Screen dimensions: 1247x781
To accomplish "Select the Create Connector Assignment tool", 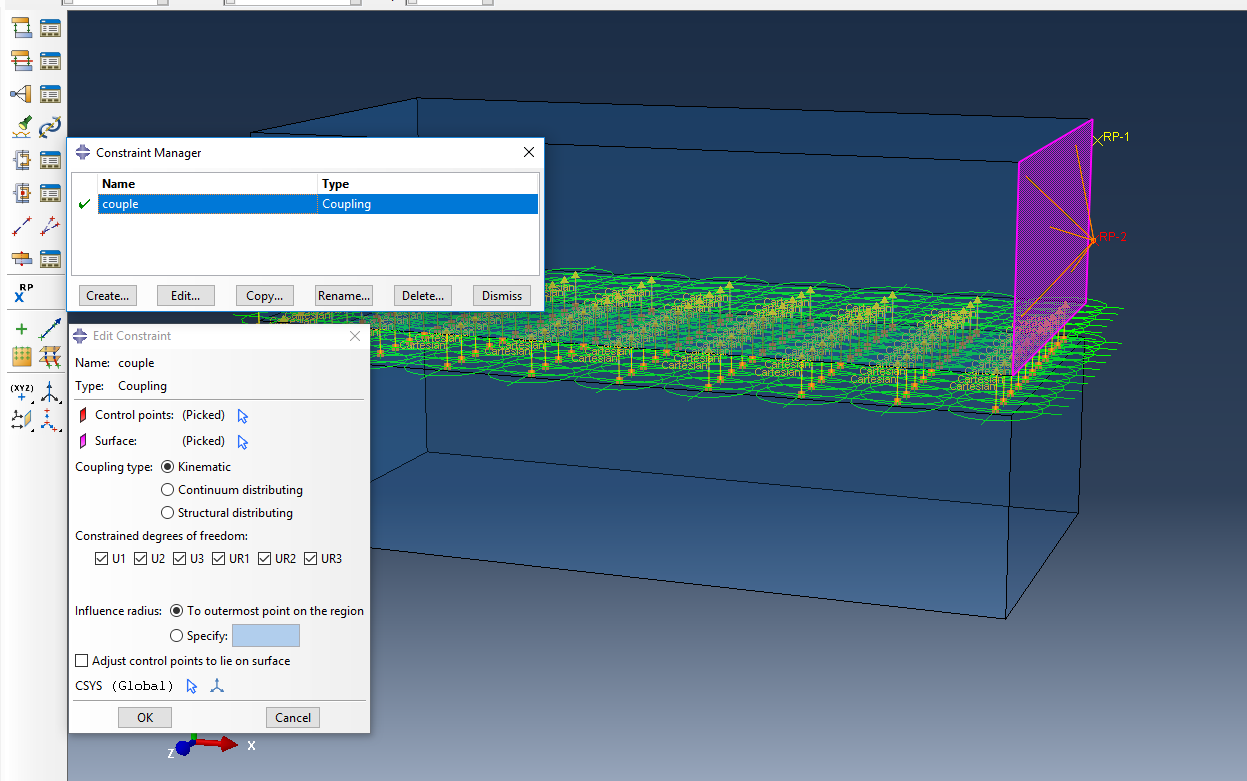I will (x=21, y=193).
